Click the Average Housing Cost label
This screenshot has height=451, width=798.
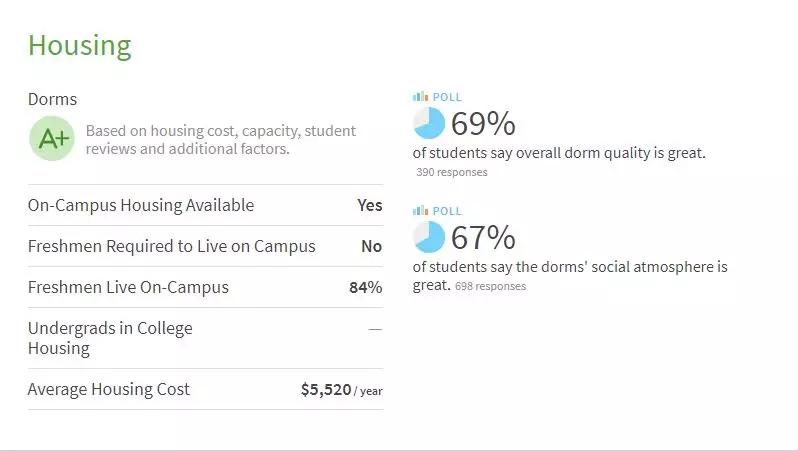108,389
